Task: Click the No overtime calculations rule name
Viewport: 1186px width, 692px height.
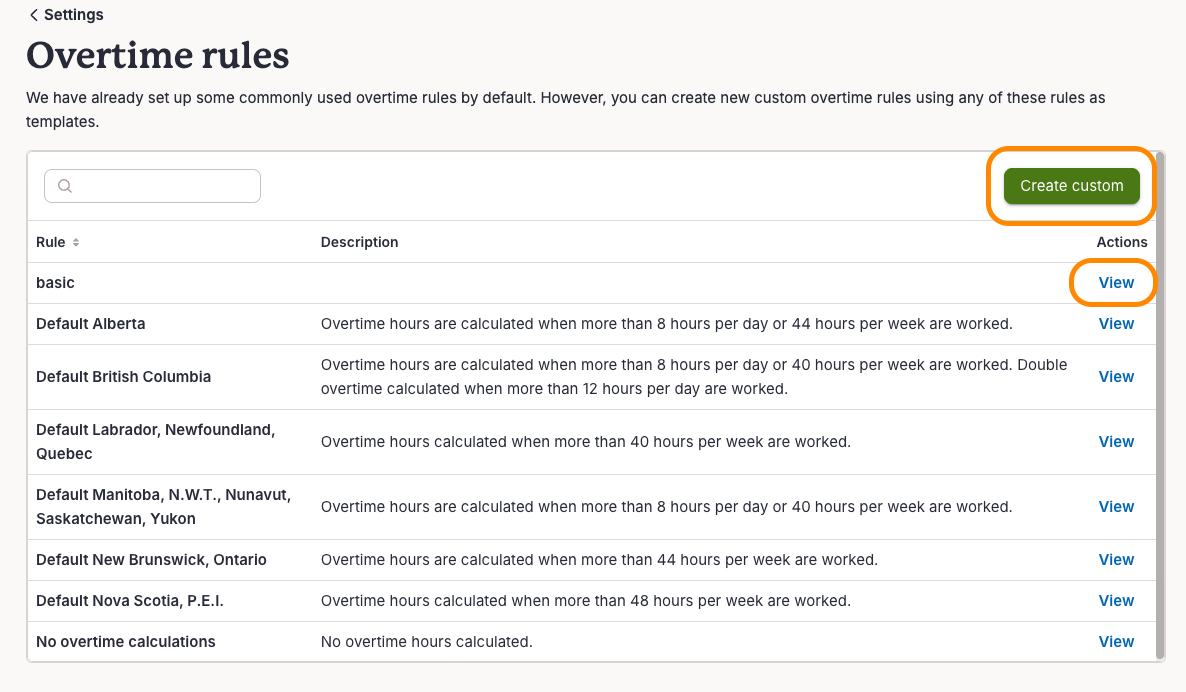Action: 126,641
